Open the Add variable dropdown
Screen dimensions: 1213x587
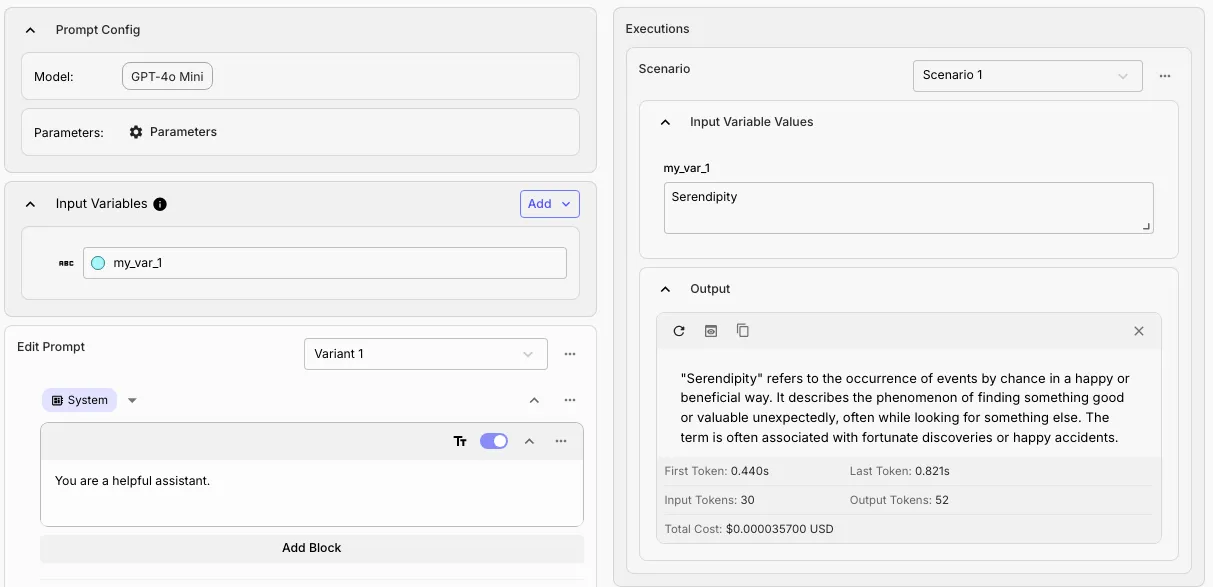tap(550, 204)
